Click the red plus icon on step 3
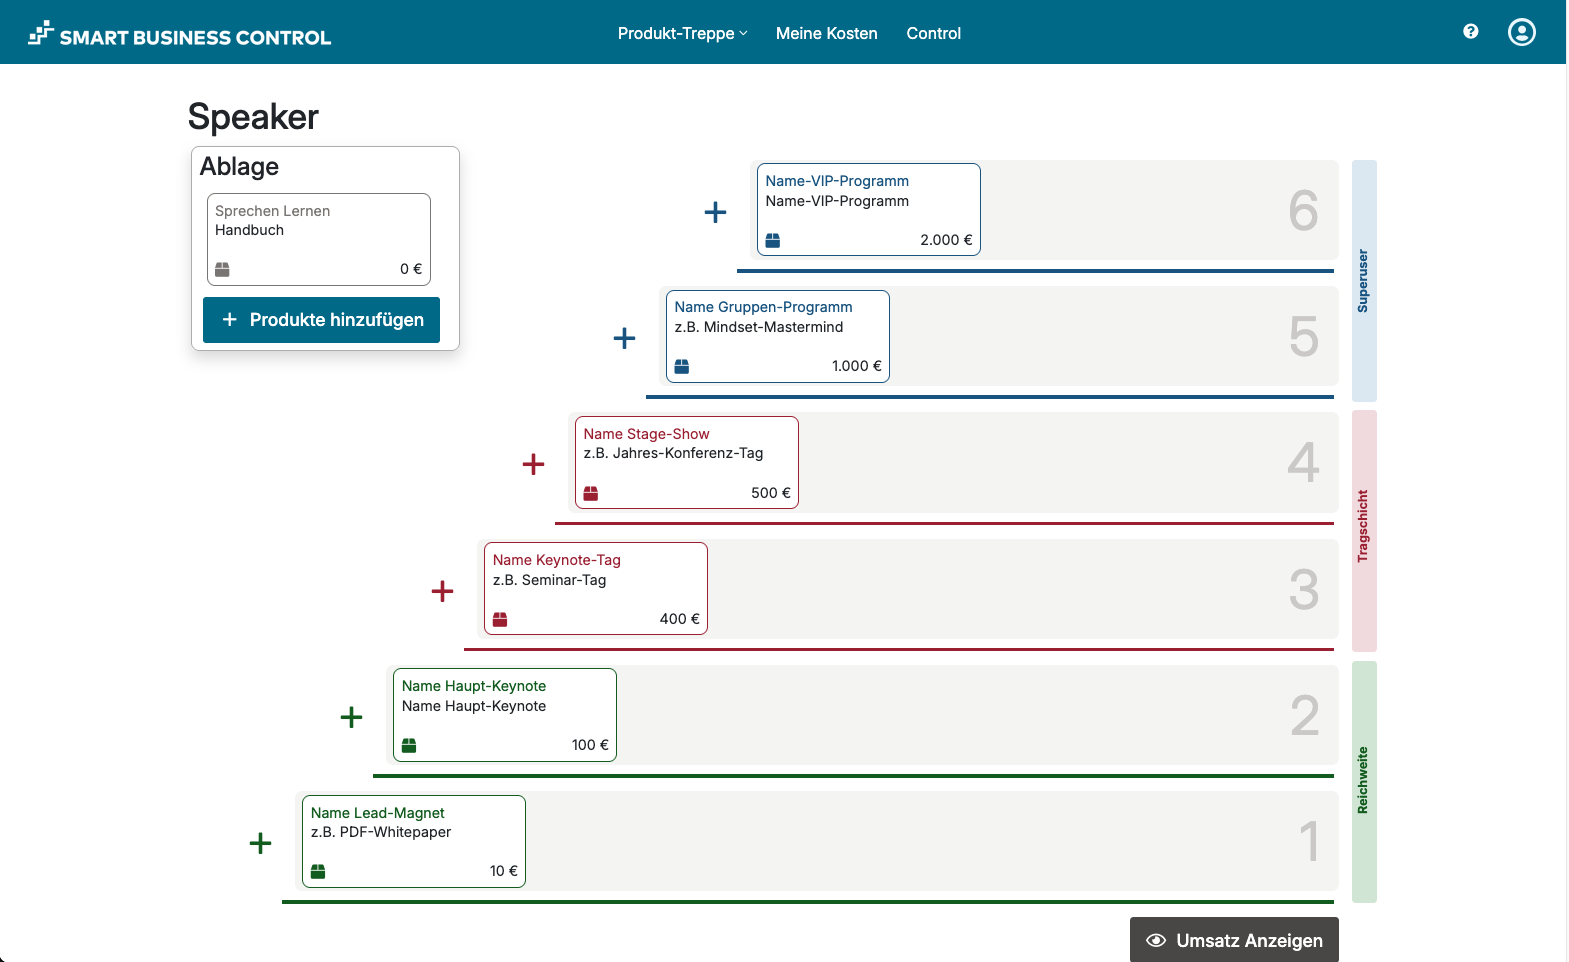This screenshot has width=1569, height=962. click(442, 591)
